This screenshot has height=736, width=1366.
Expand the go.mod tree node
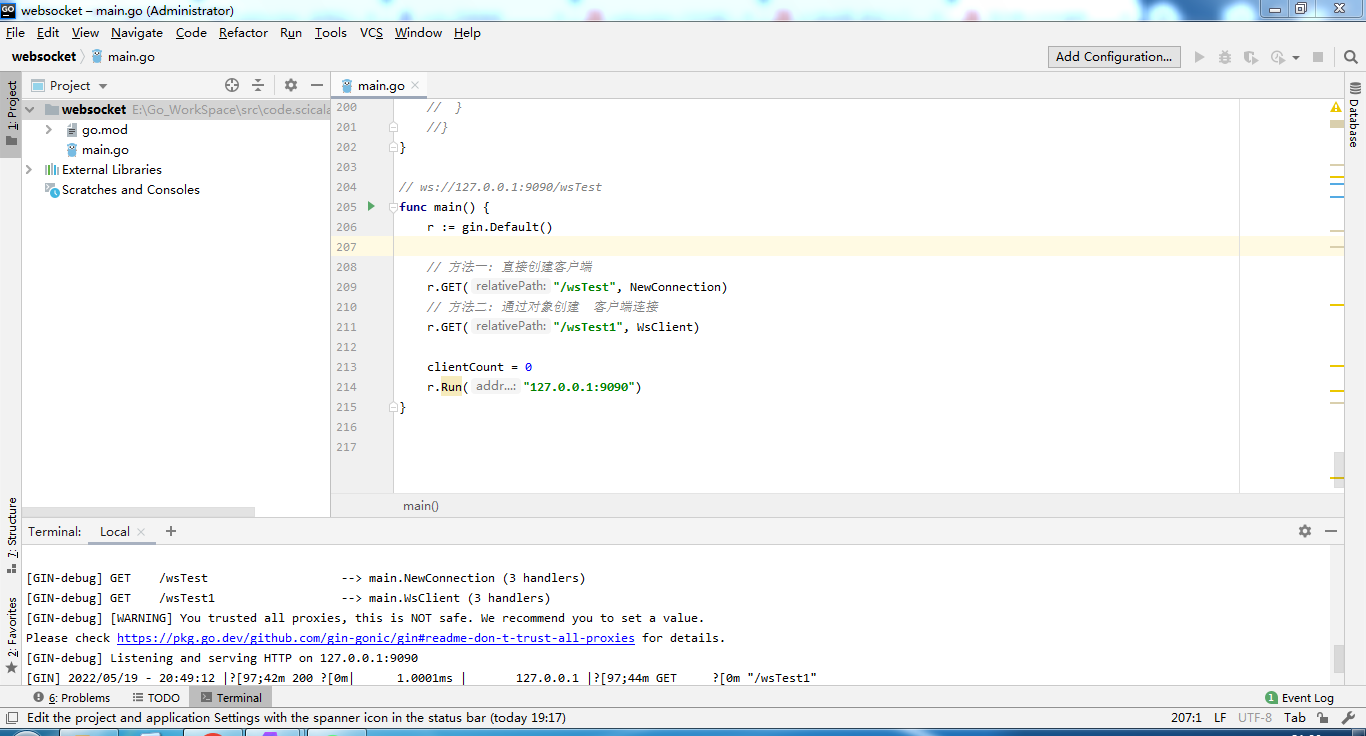coord(47,129)
